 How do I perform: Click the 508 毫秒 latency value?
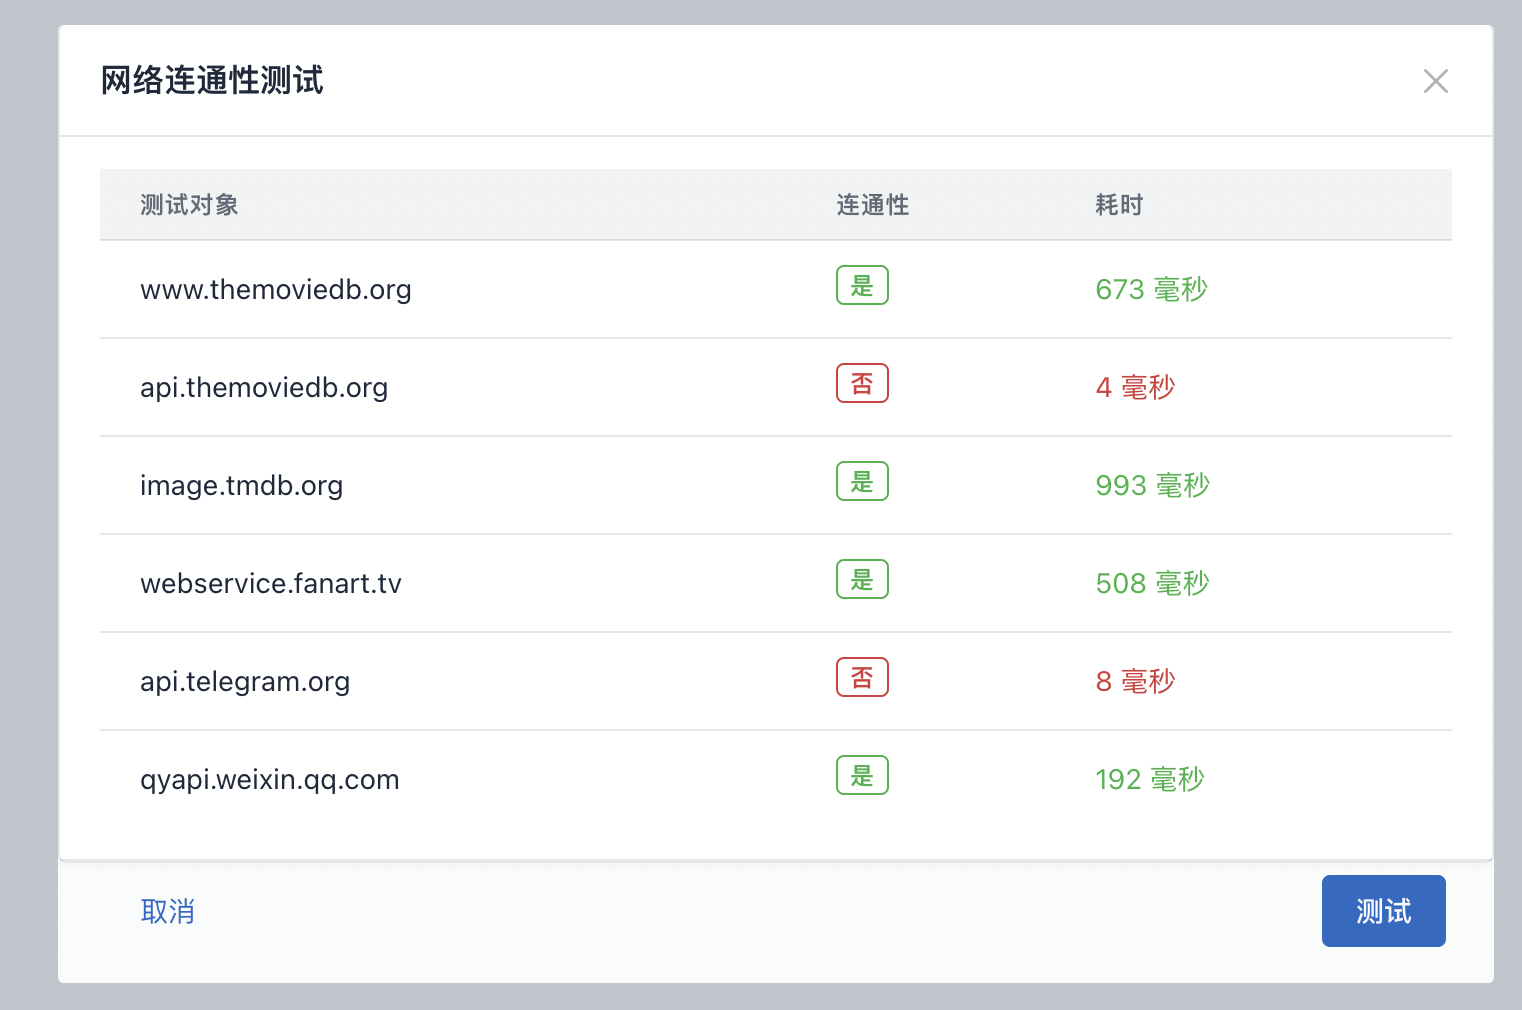[1153, 583]
